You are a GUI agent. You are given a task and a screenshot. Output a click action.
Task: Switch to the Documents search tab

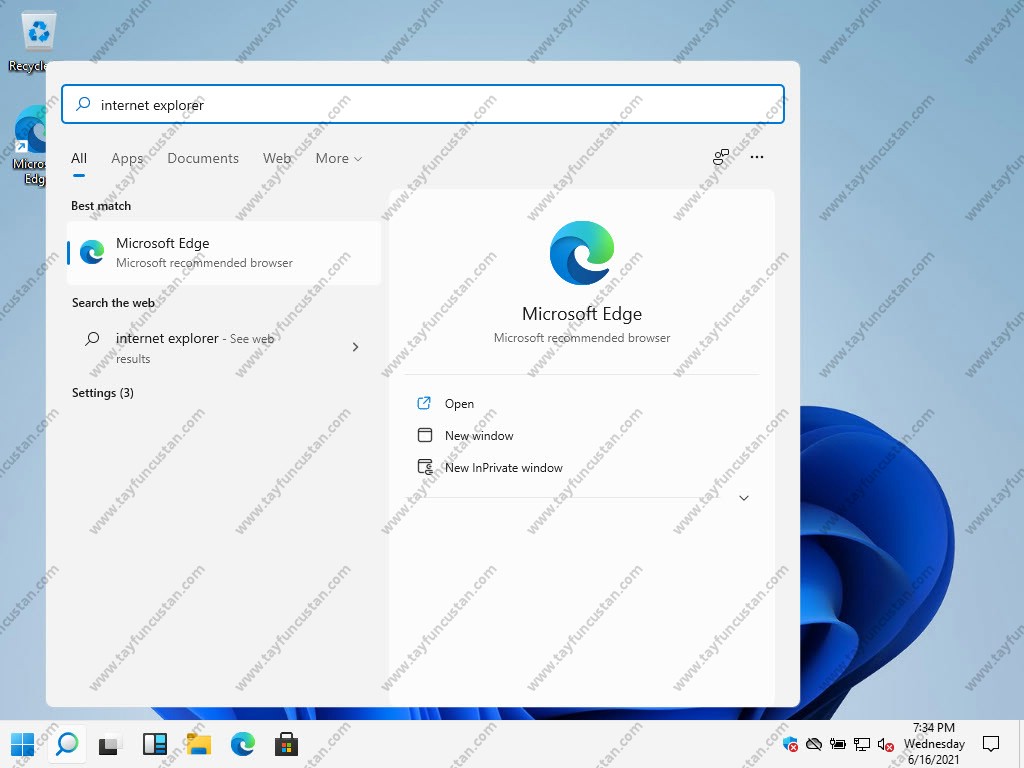[203, 158]
